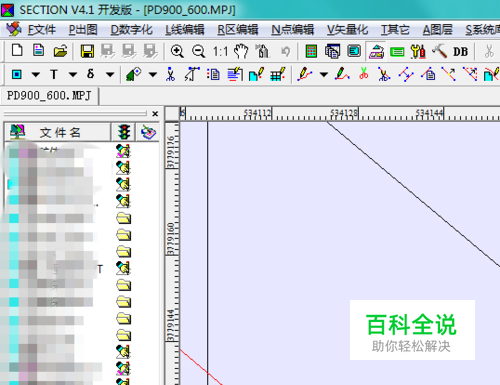Click the pencil-and-grid edit icon
This screenshot has width=500, height=385.
[x=278, y=74]
